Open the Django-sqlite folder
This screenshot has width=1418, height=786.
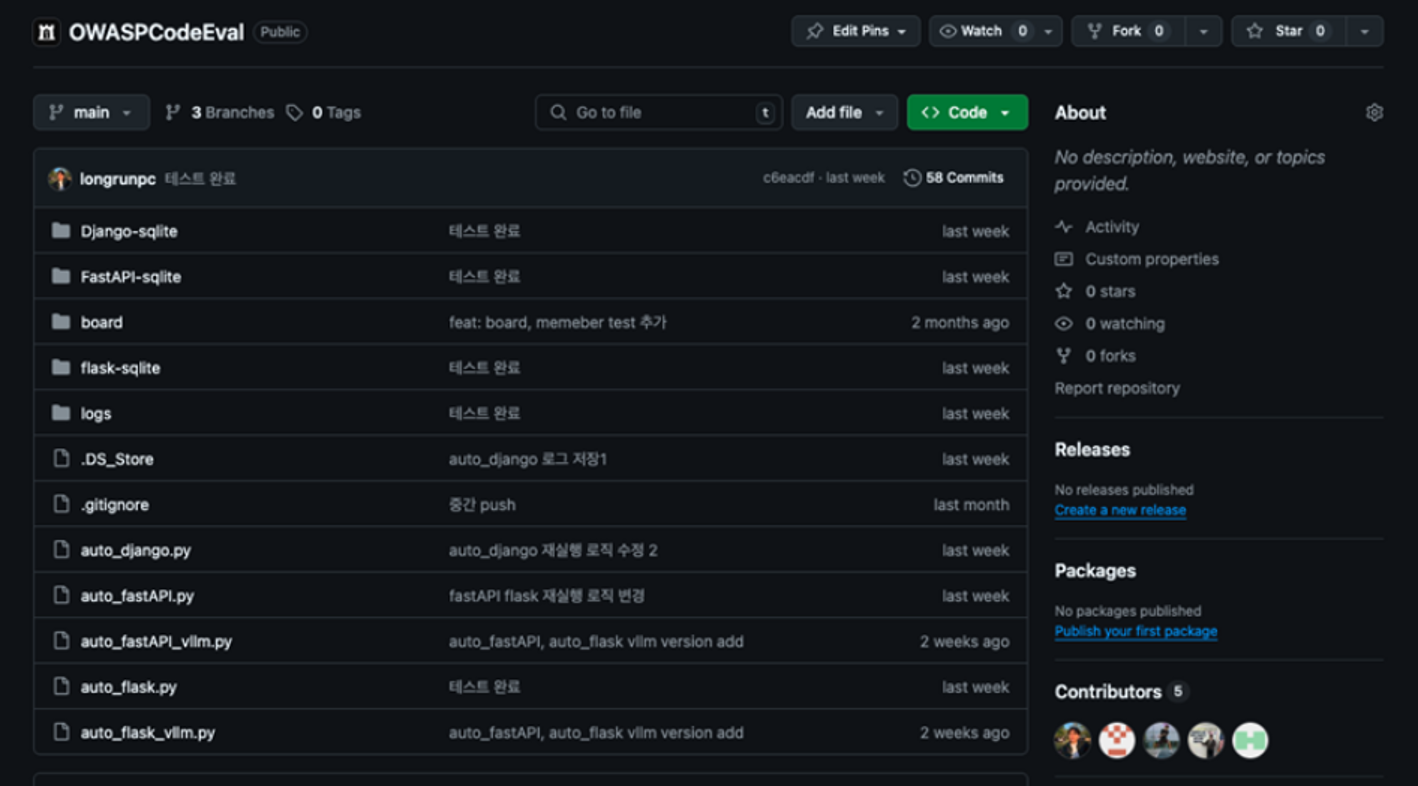pos(129,231)
